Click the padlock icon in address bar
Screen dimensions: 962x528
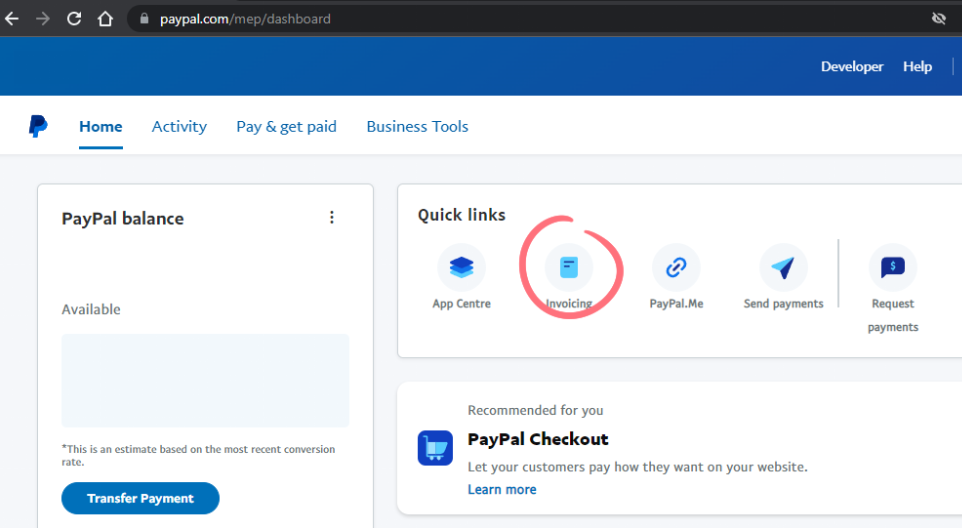(144, 19)
